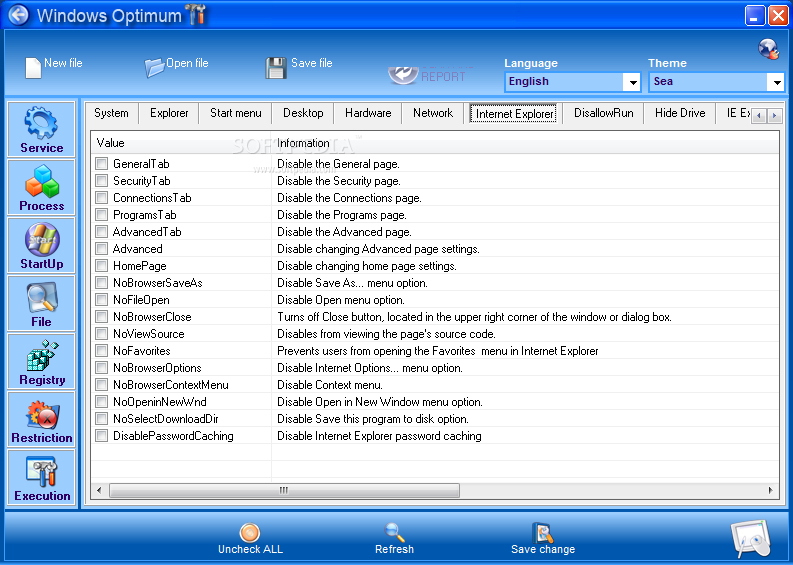Click the Value column header
The height and width of the screenshot is (565, 793).
click(182, 143)
